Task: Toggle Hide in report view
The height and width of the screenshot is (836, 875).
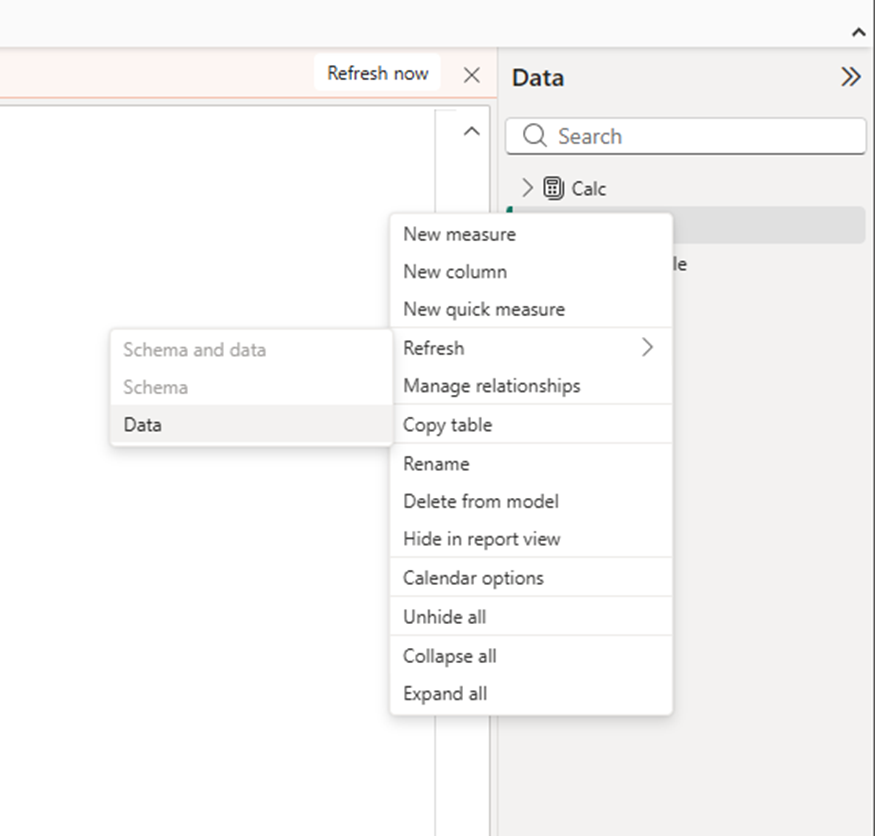Action: (x=481, y=539)
